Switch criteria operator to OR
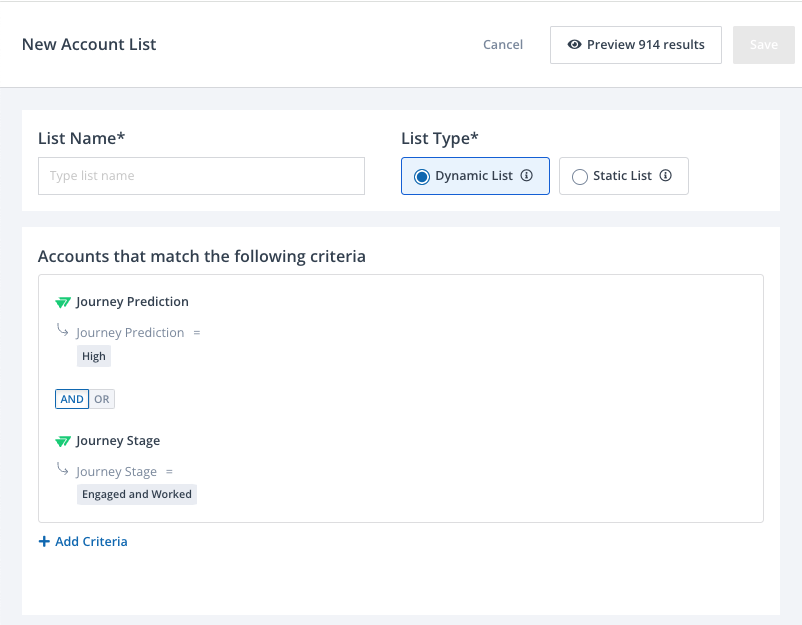Viewport: 802px width, 625px height. click(x=102, y=399)
